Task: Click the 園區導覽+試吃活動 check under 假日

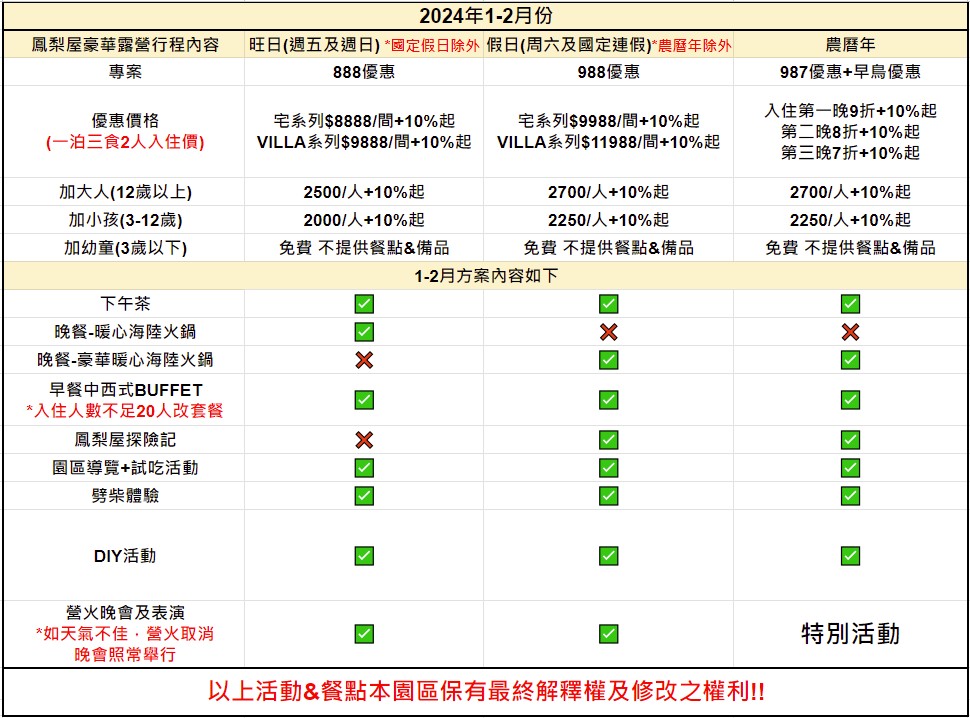Action: (609, 468)
